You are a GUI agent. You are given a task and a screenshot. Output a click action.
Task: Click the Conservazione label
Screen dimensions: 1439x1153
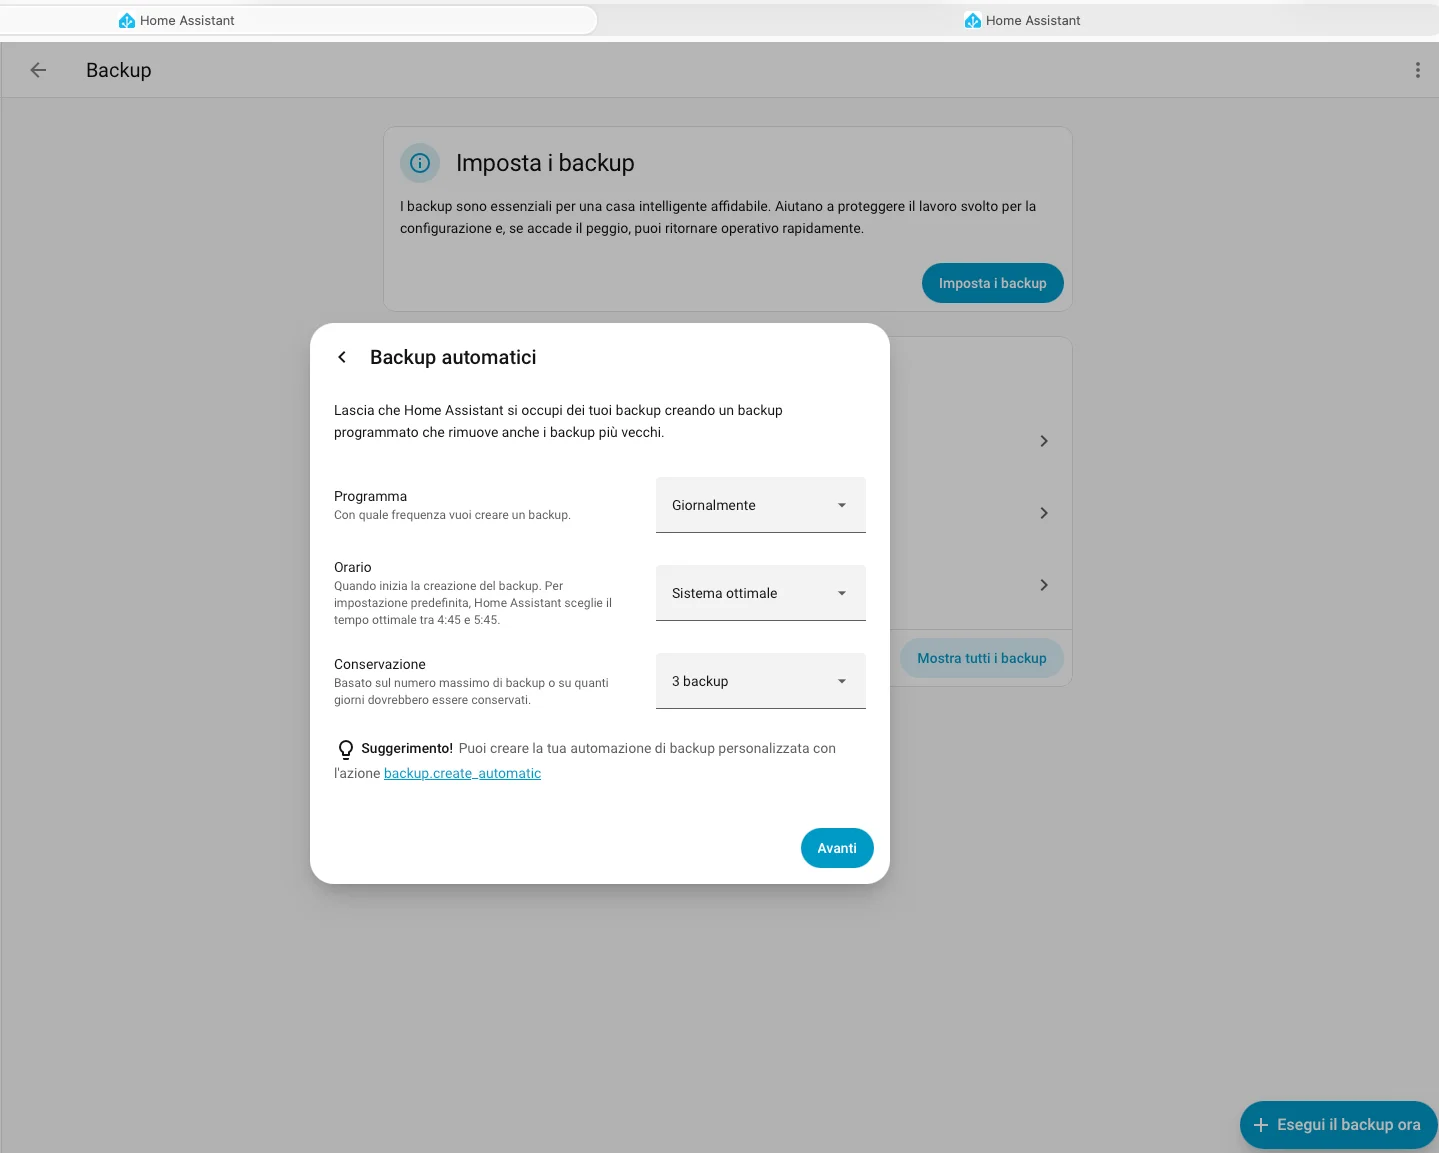(380, 664)
